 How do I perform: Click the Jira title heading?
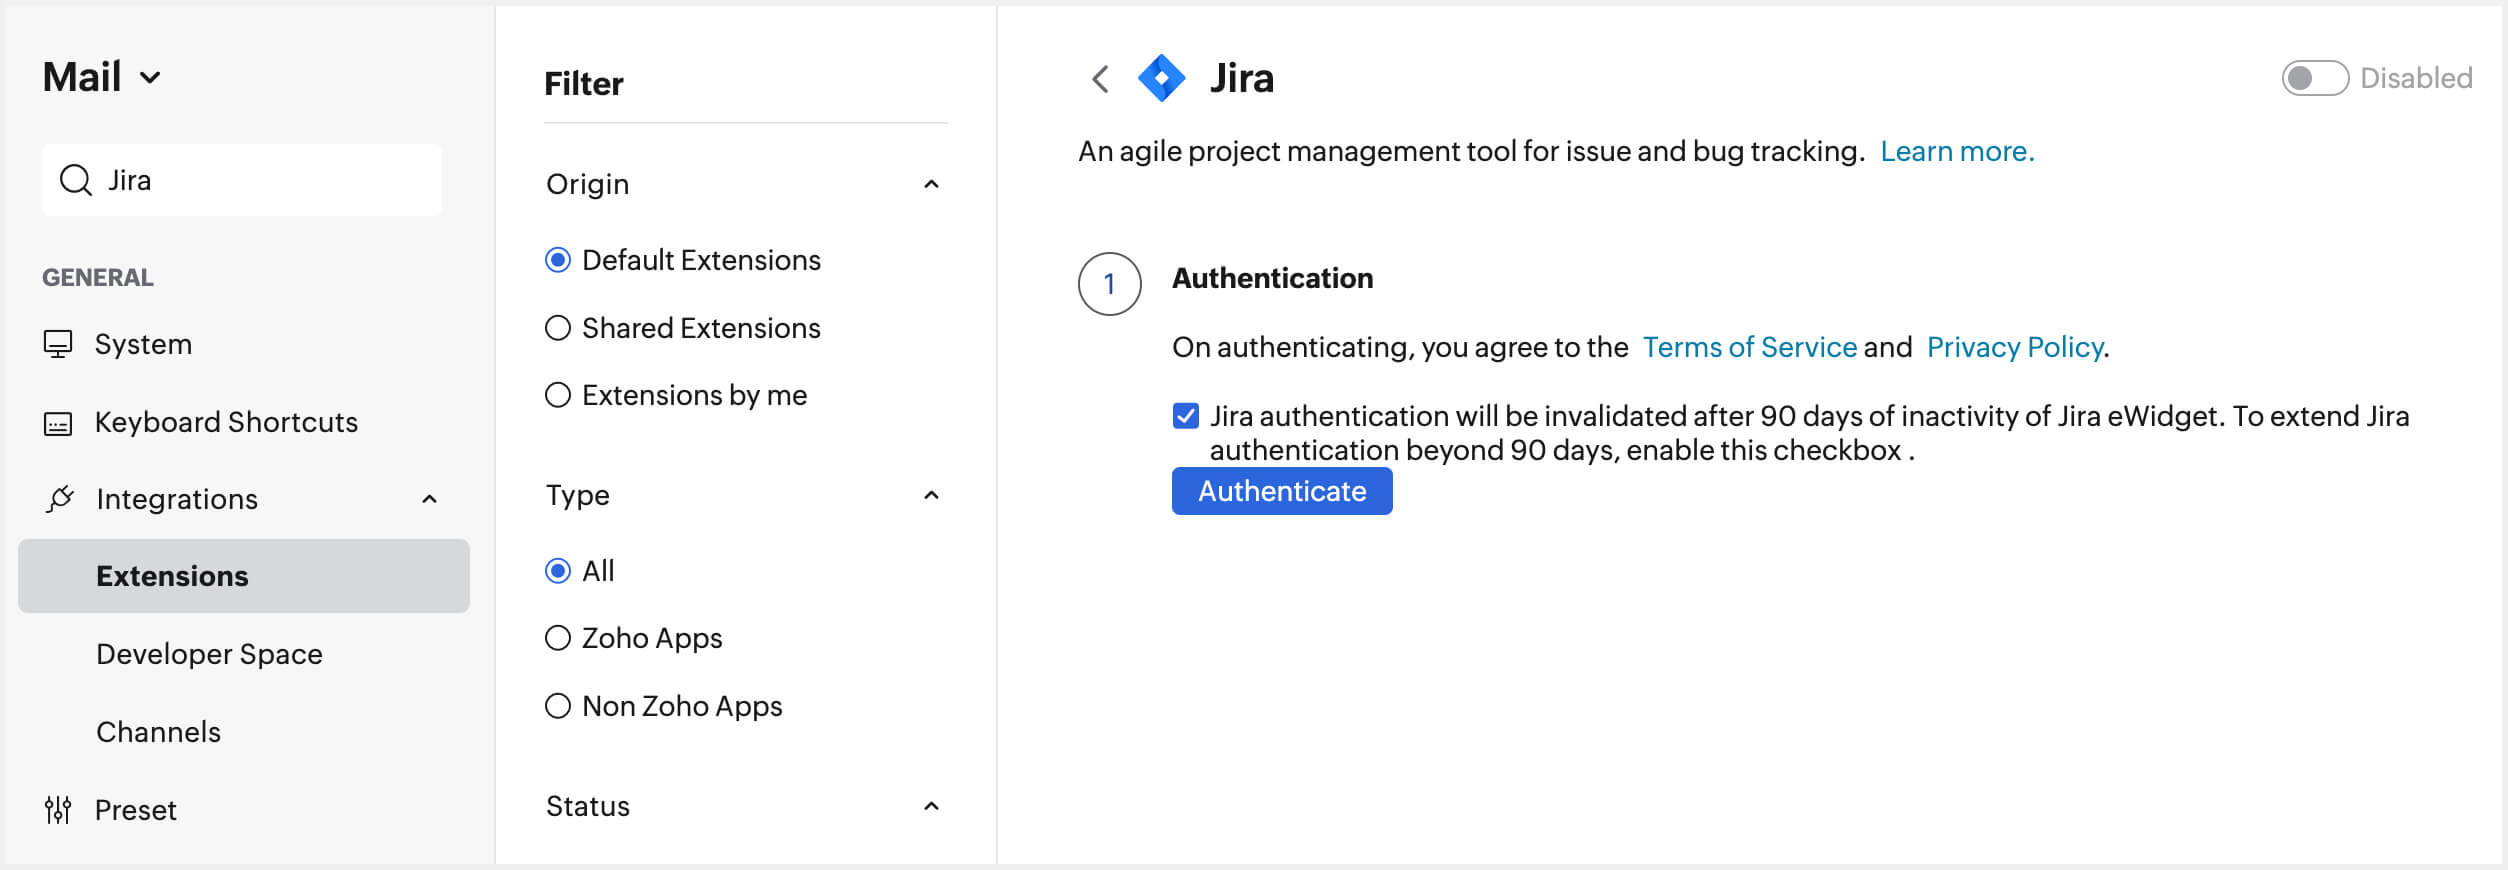pyautogui.click(x=1242, y=78)
